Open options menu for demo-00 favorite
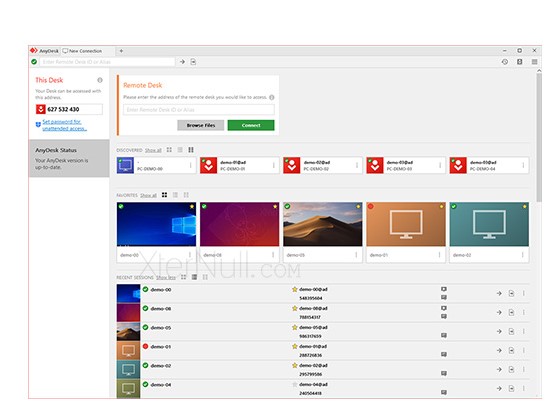Viewport: 559px width, 420px height. pos(190,255)
